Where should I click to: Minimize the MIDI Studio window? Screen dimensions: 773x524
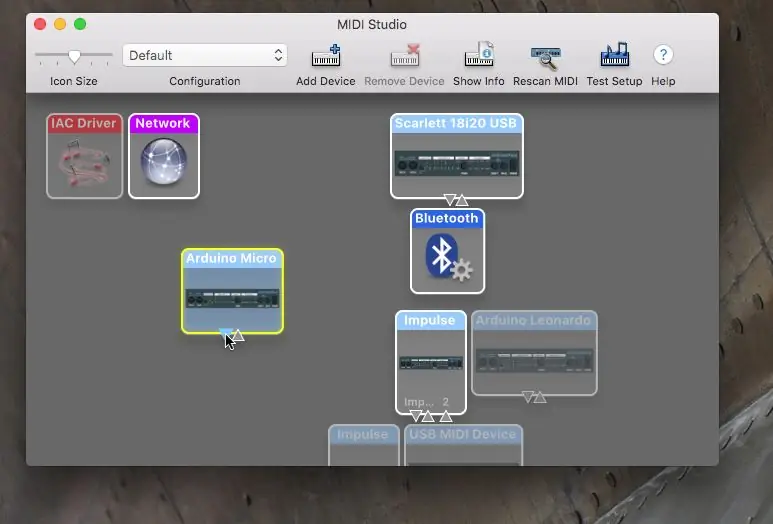(60, 24)
